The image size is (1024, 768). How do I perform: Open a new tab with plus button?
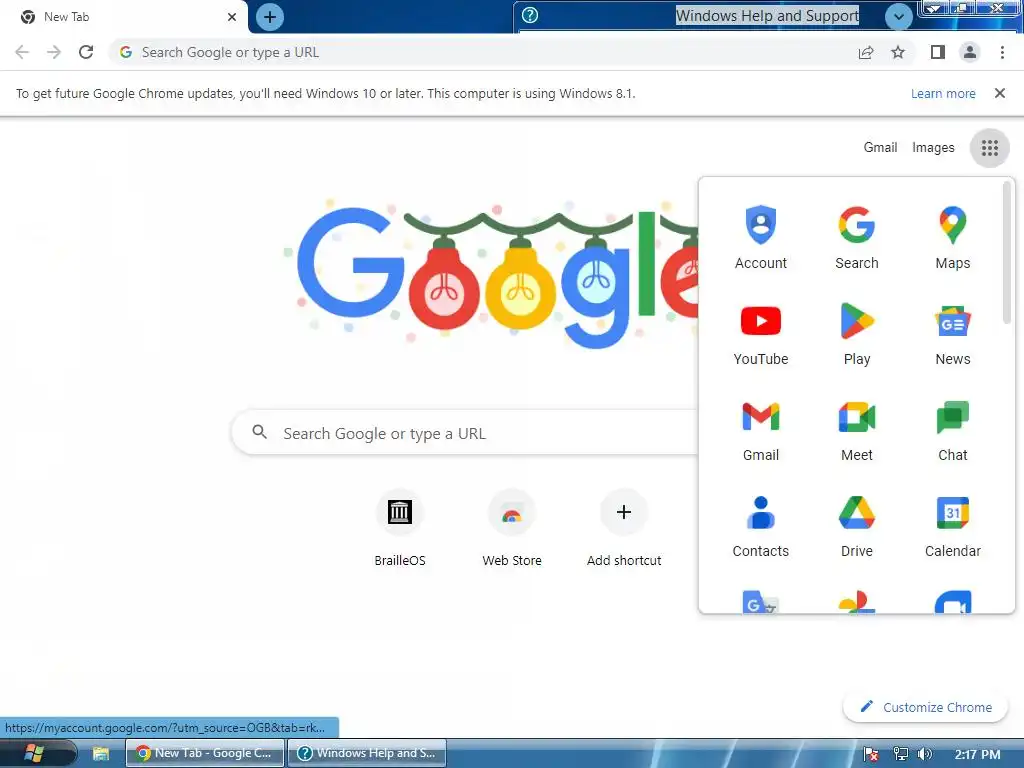[270, 17]
